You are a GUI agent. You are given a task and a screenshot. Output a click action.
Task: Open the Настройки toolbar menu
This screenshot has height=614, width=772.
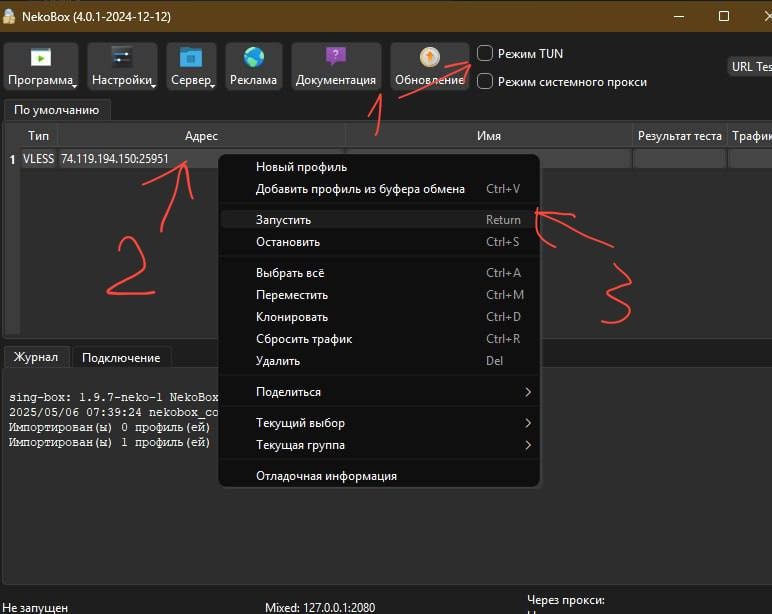pos(122,66)
